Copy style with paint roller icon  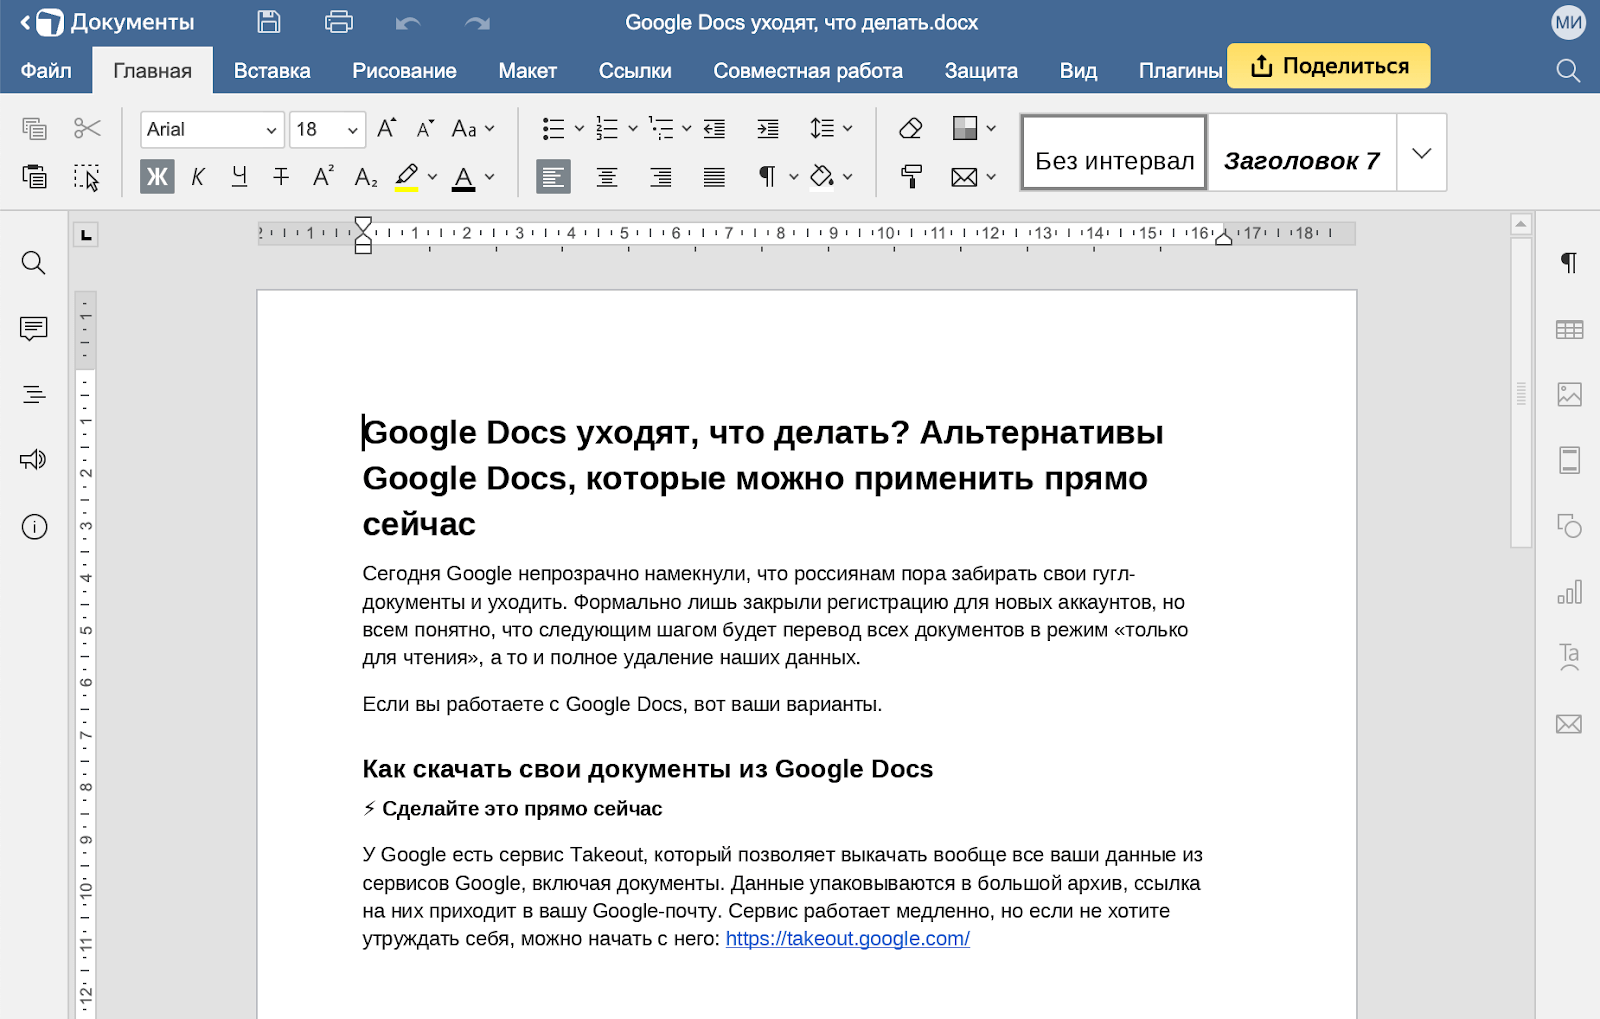point(910,177)
